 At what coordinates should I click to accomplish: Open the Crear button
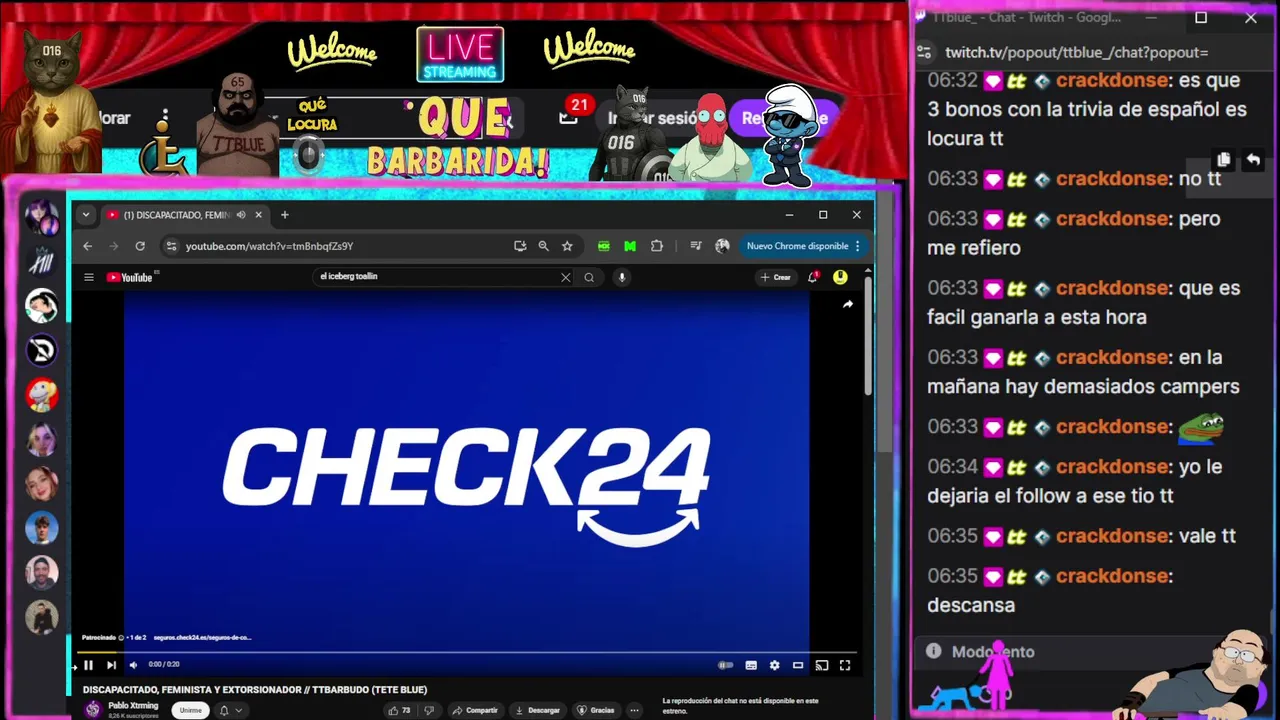775,277
